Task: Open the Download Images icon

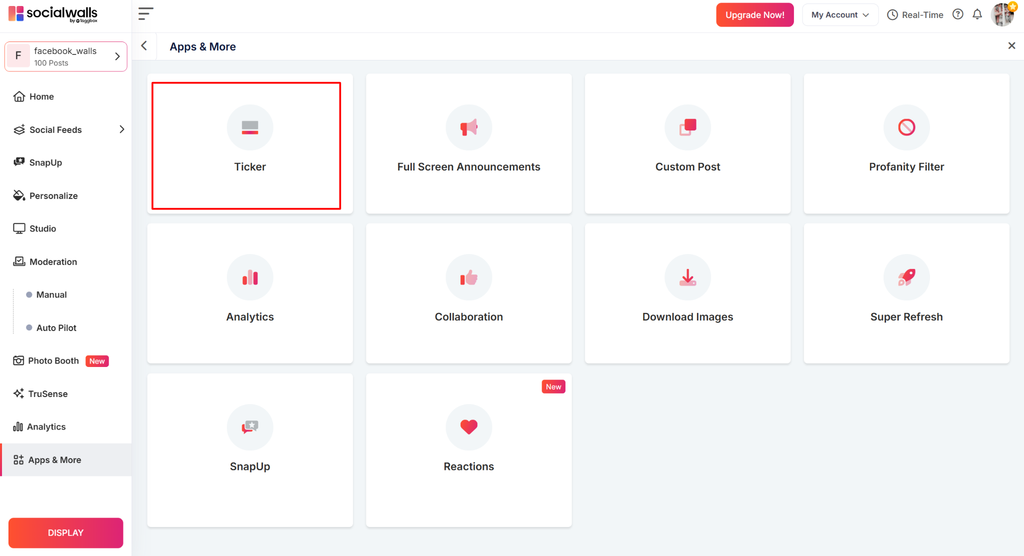Action: pos(688,278)
